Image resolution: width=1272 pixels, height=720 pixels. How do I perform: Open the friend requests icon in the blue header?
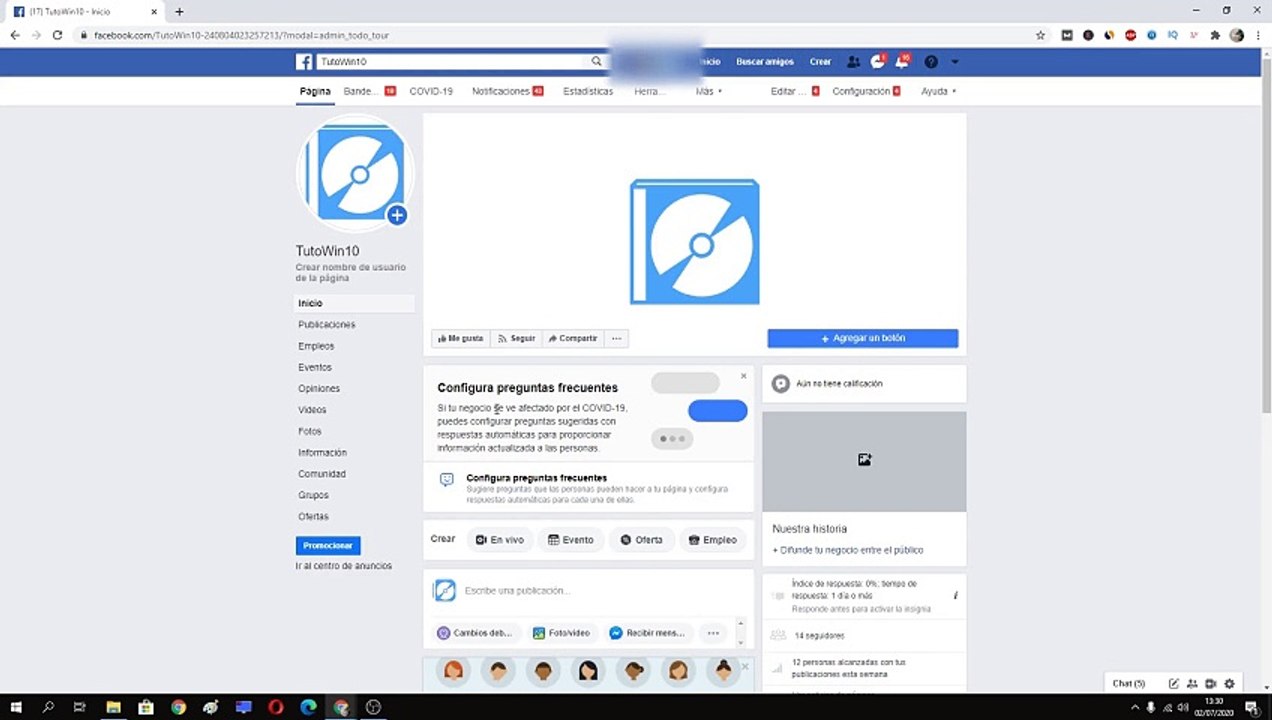point(853,62)
